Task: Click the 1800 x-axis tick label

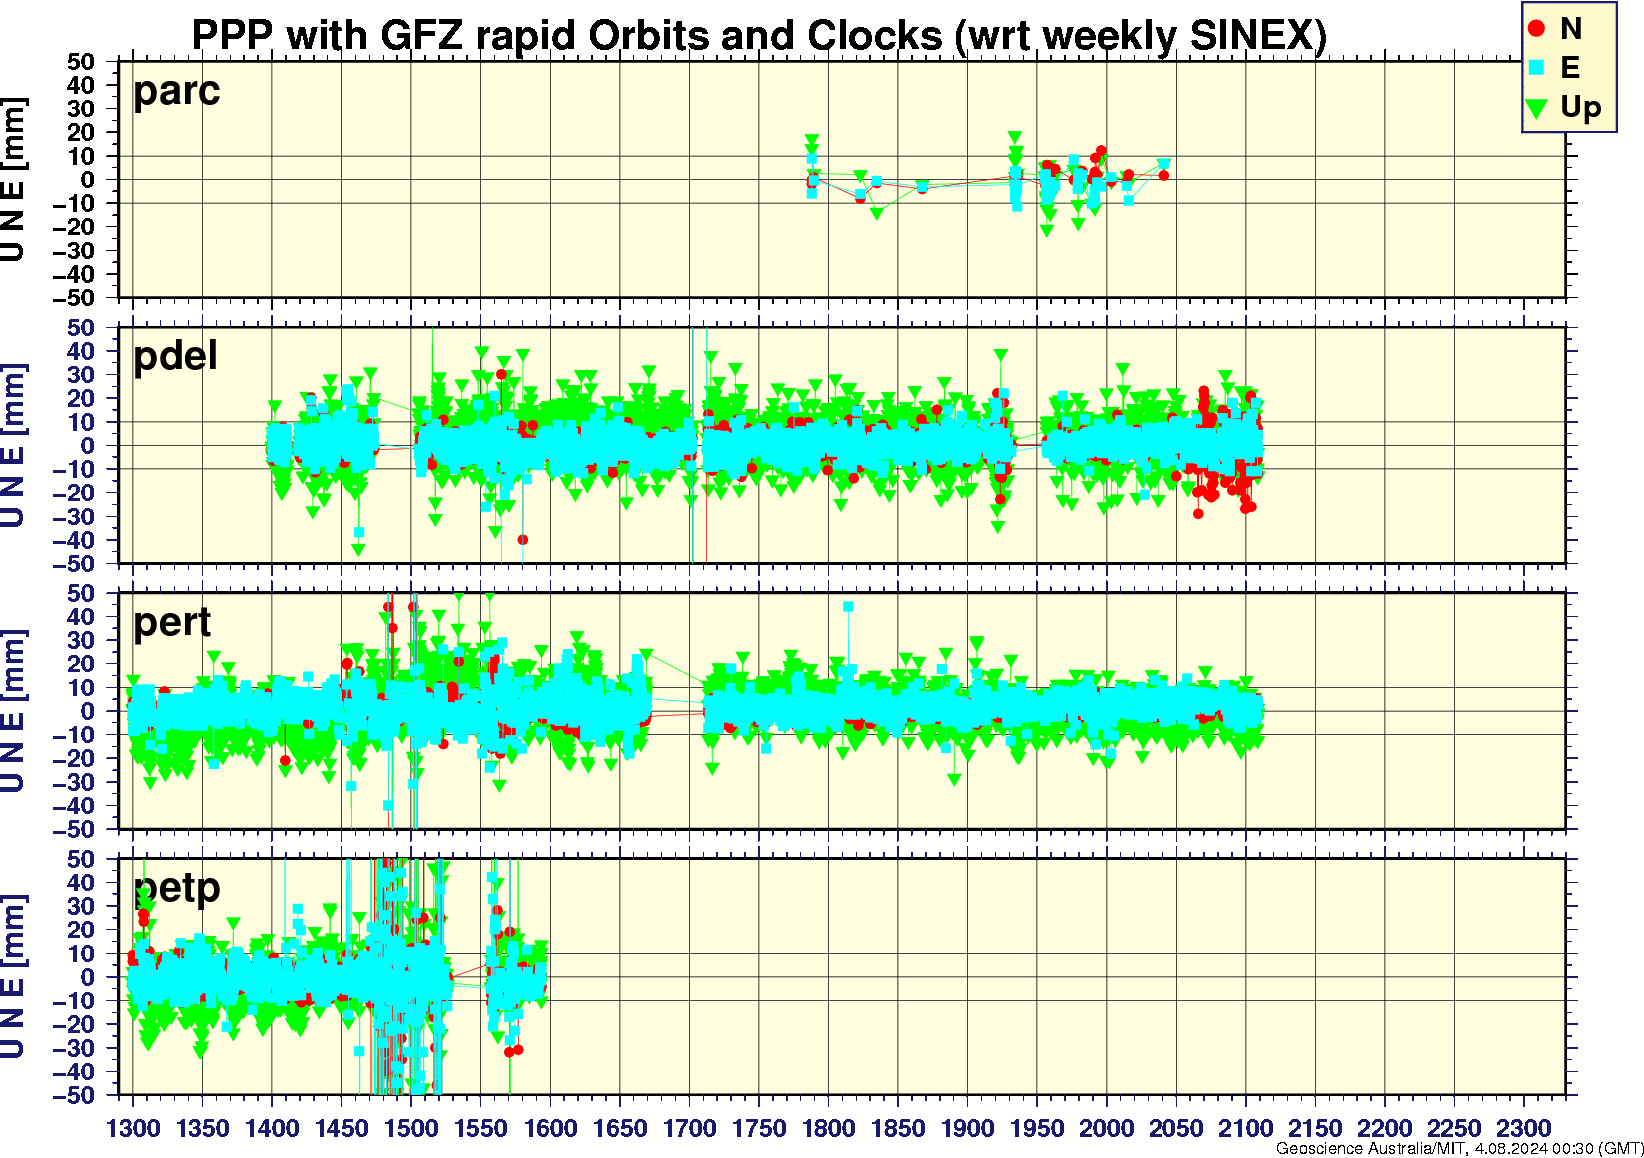Action: pos(828,1128)
